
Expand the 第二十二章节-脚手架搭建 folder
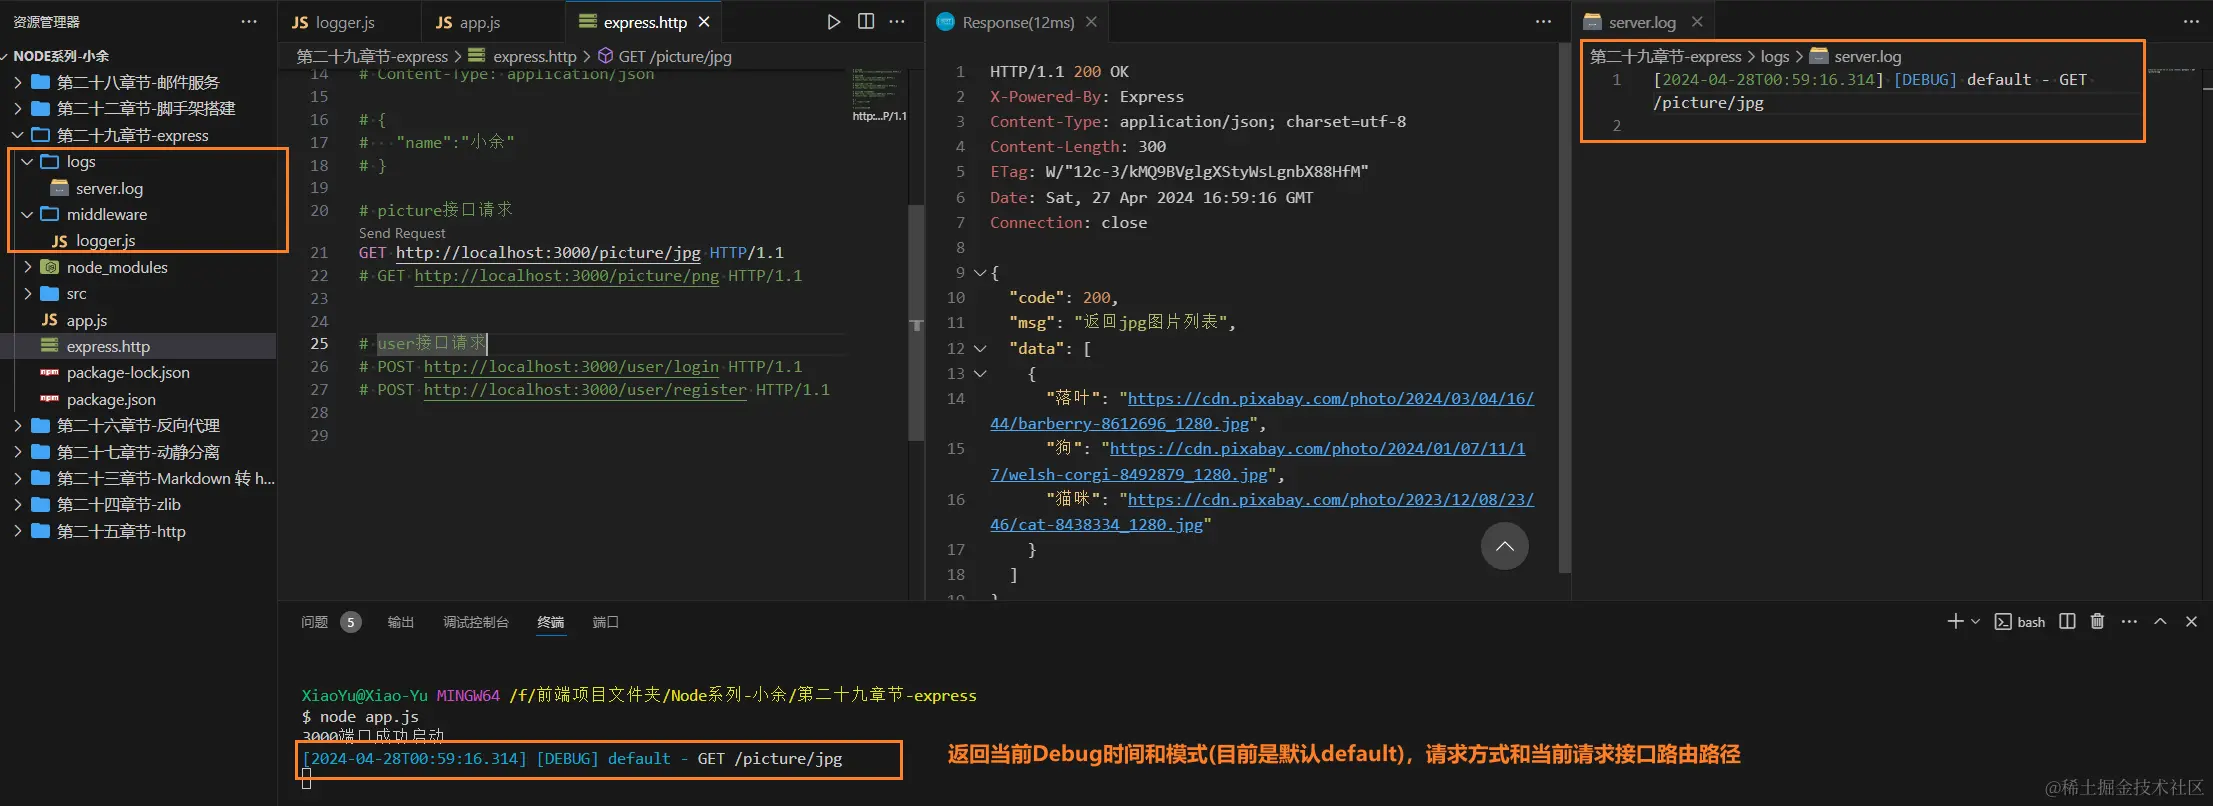pyautogui.click(x=17, y=108)
